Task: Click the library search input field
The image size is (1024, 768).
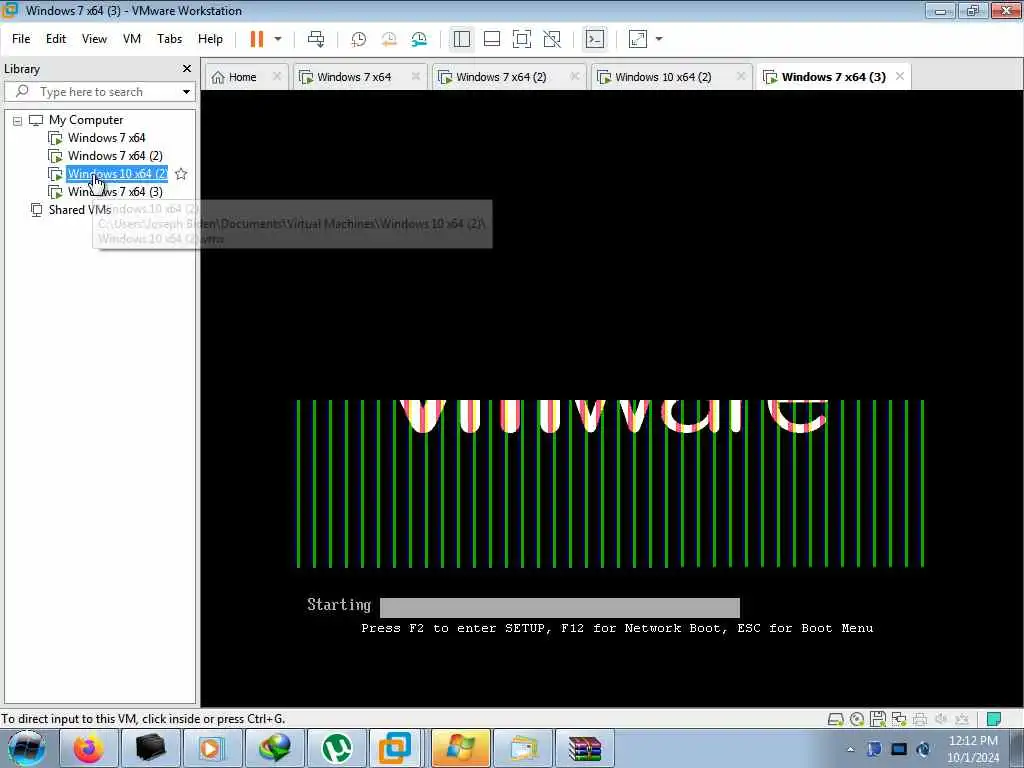Action: 98,92
